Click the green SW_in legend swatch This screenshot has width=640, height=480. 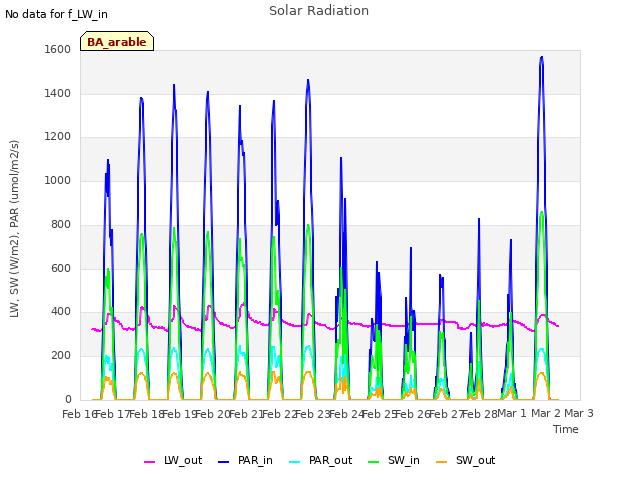point(373,462)
